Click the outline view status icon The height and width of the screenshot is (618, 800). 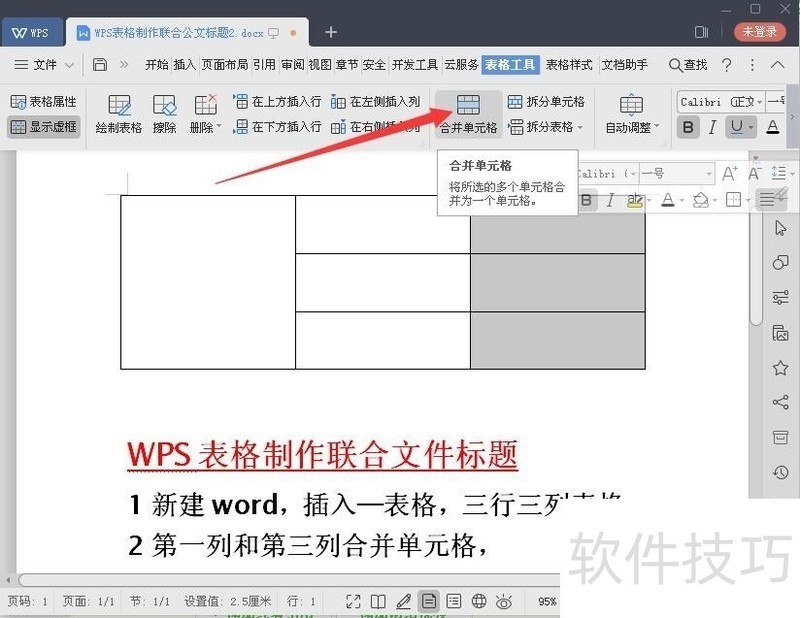coord(454,602)
